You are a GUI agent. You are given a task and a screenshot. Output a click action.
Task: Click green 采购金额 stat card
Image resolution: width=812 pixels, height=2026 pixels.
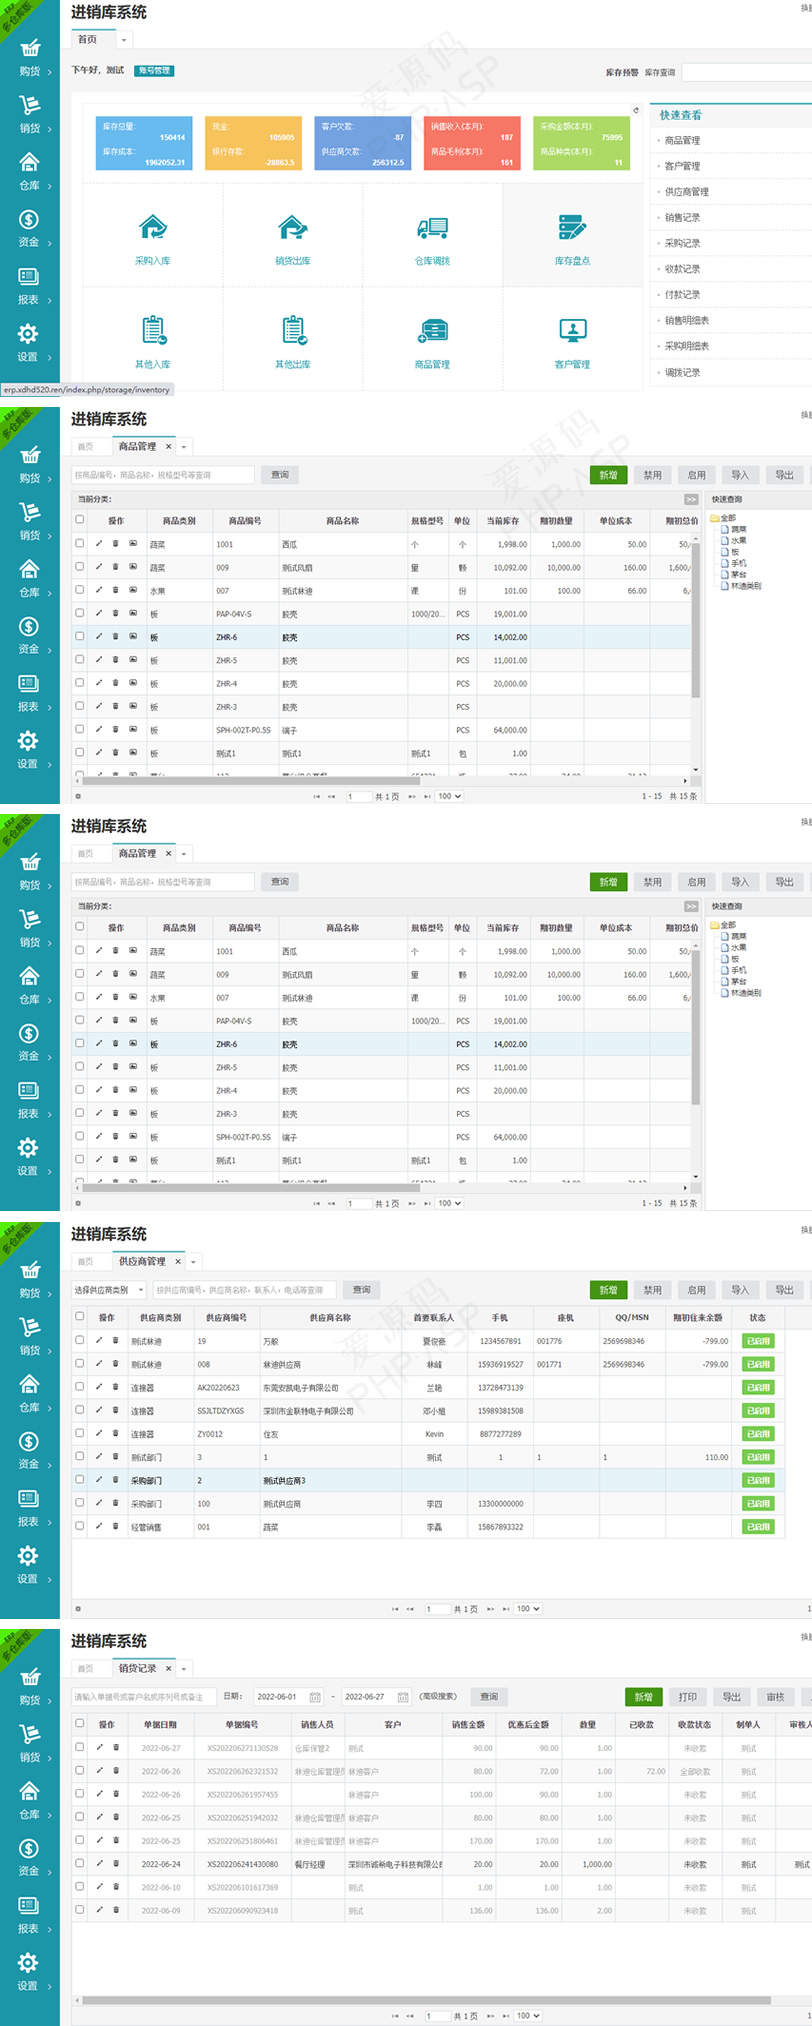tap(581, 143)
